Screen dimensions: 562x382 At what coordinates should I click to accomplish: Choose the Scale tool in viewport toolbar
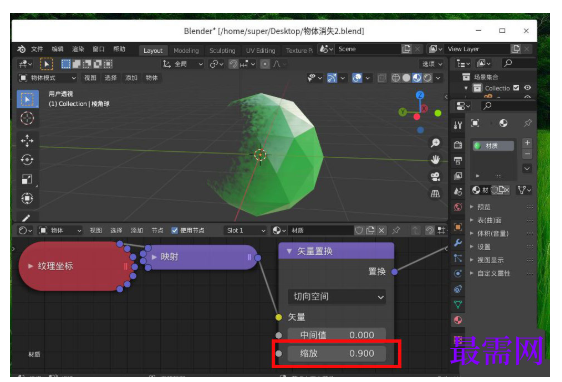coord(27,179)
